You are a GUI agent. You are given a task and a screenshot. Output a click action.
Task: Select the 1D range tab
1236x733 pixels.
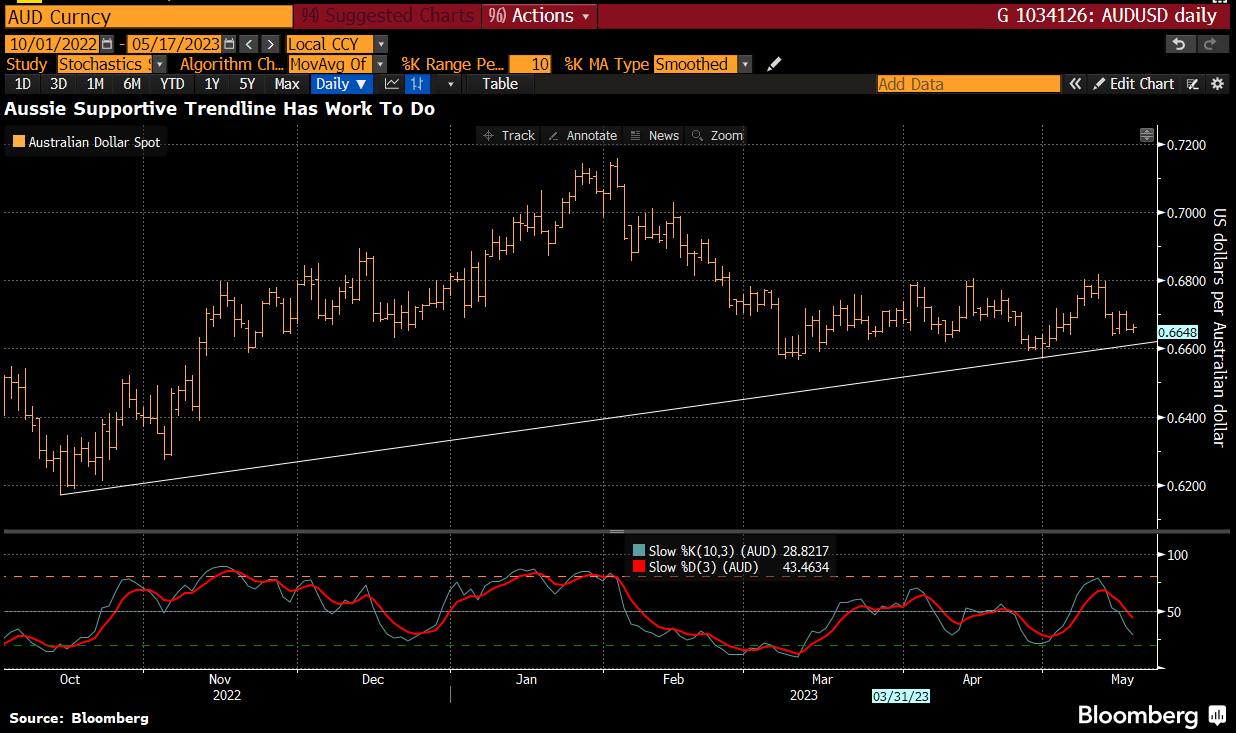[x=22, y=84]
